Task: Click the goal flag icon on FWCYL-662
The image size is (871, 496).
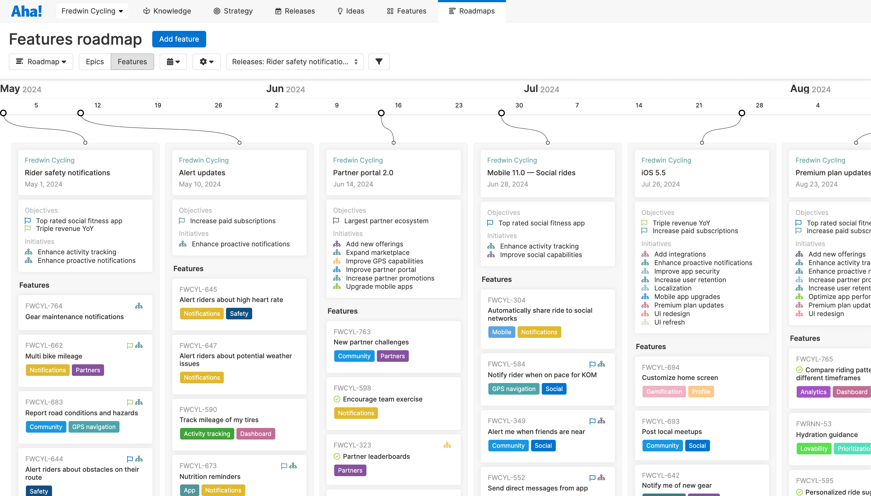Action: pyautogui.click(x=130, y=345)
